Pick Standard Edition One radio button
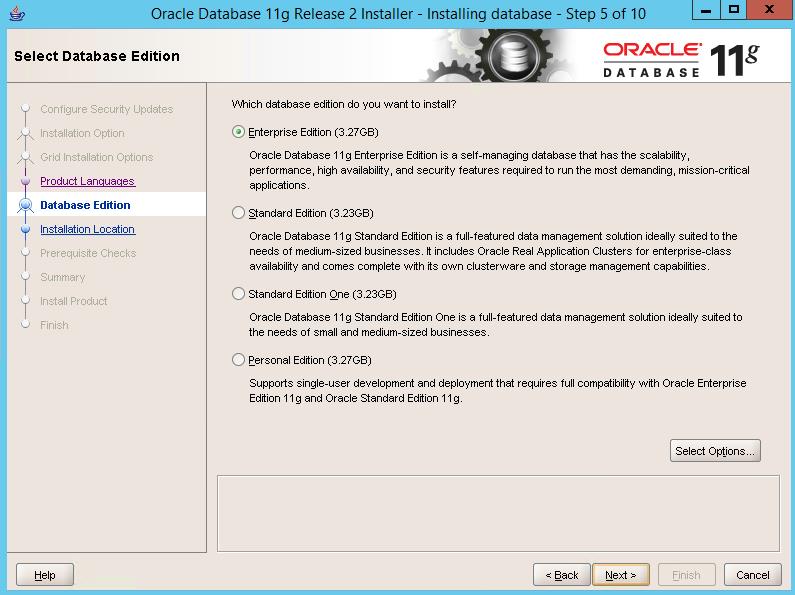The image size is (795, 595). tap(238, 294)
